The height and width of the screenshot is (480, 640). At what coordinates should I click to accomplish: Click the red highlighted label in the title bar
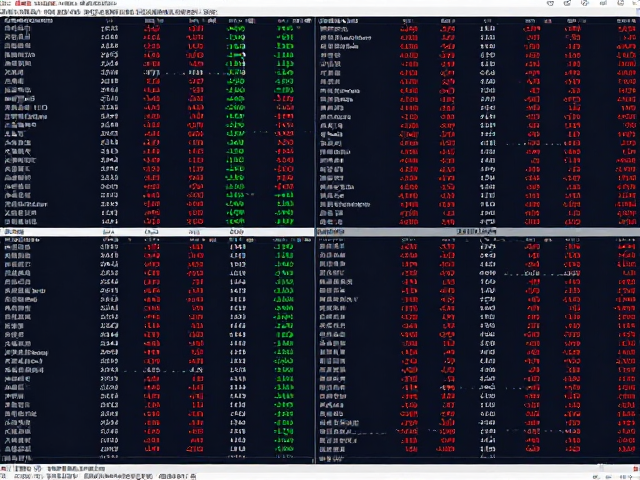tap(23, 4)
